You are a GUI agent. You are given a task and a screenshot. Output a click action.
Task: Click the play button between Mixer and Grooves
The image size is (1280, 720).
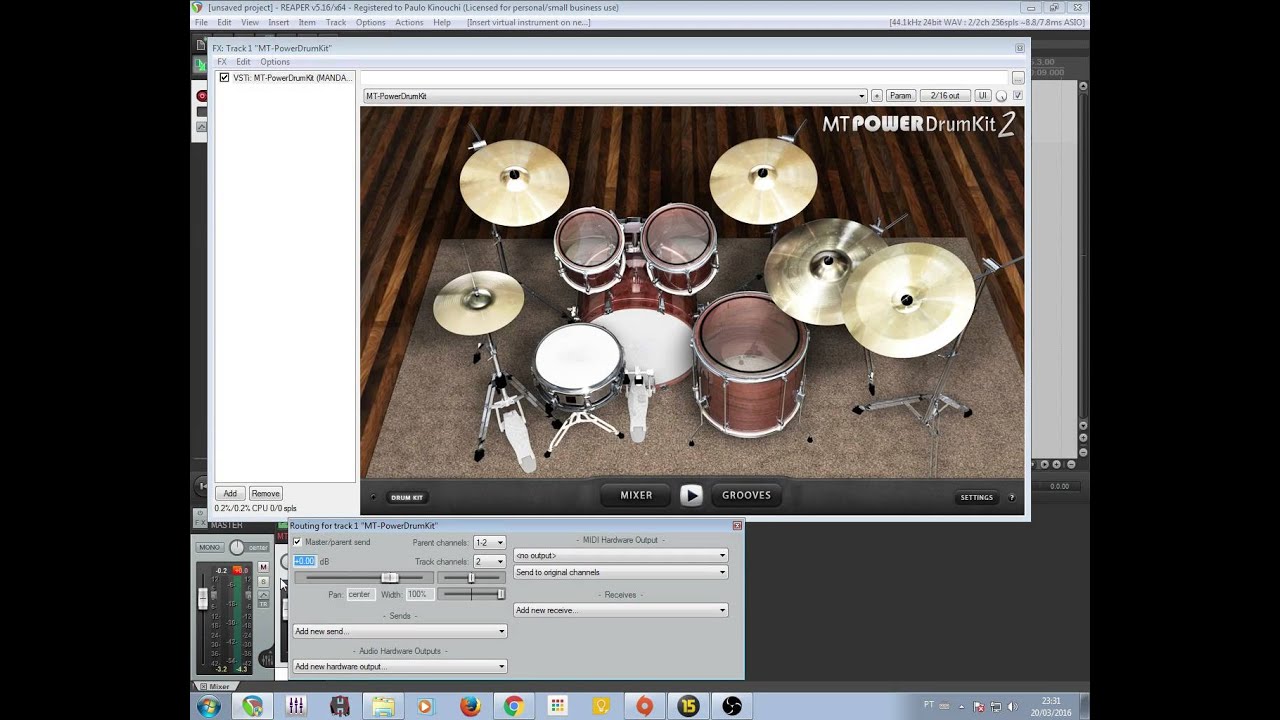pyautogui.click(x=691, y=495)
